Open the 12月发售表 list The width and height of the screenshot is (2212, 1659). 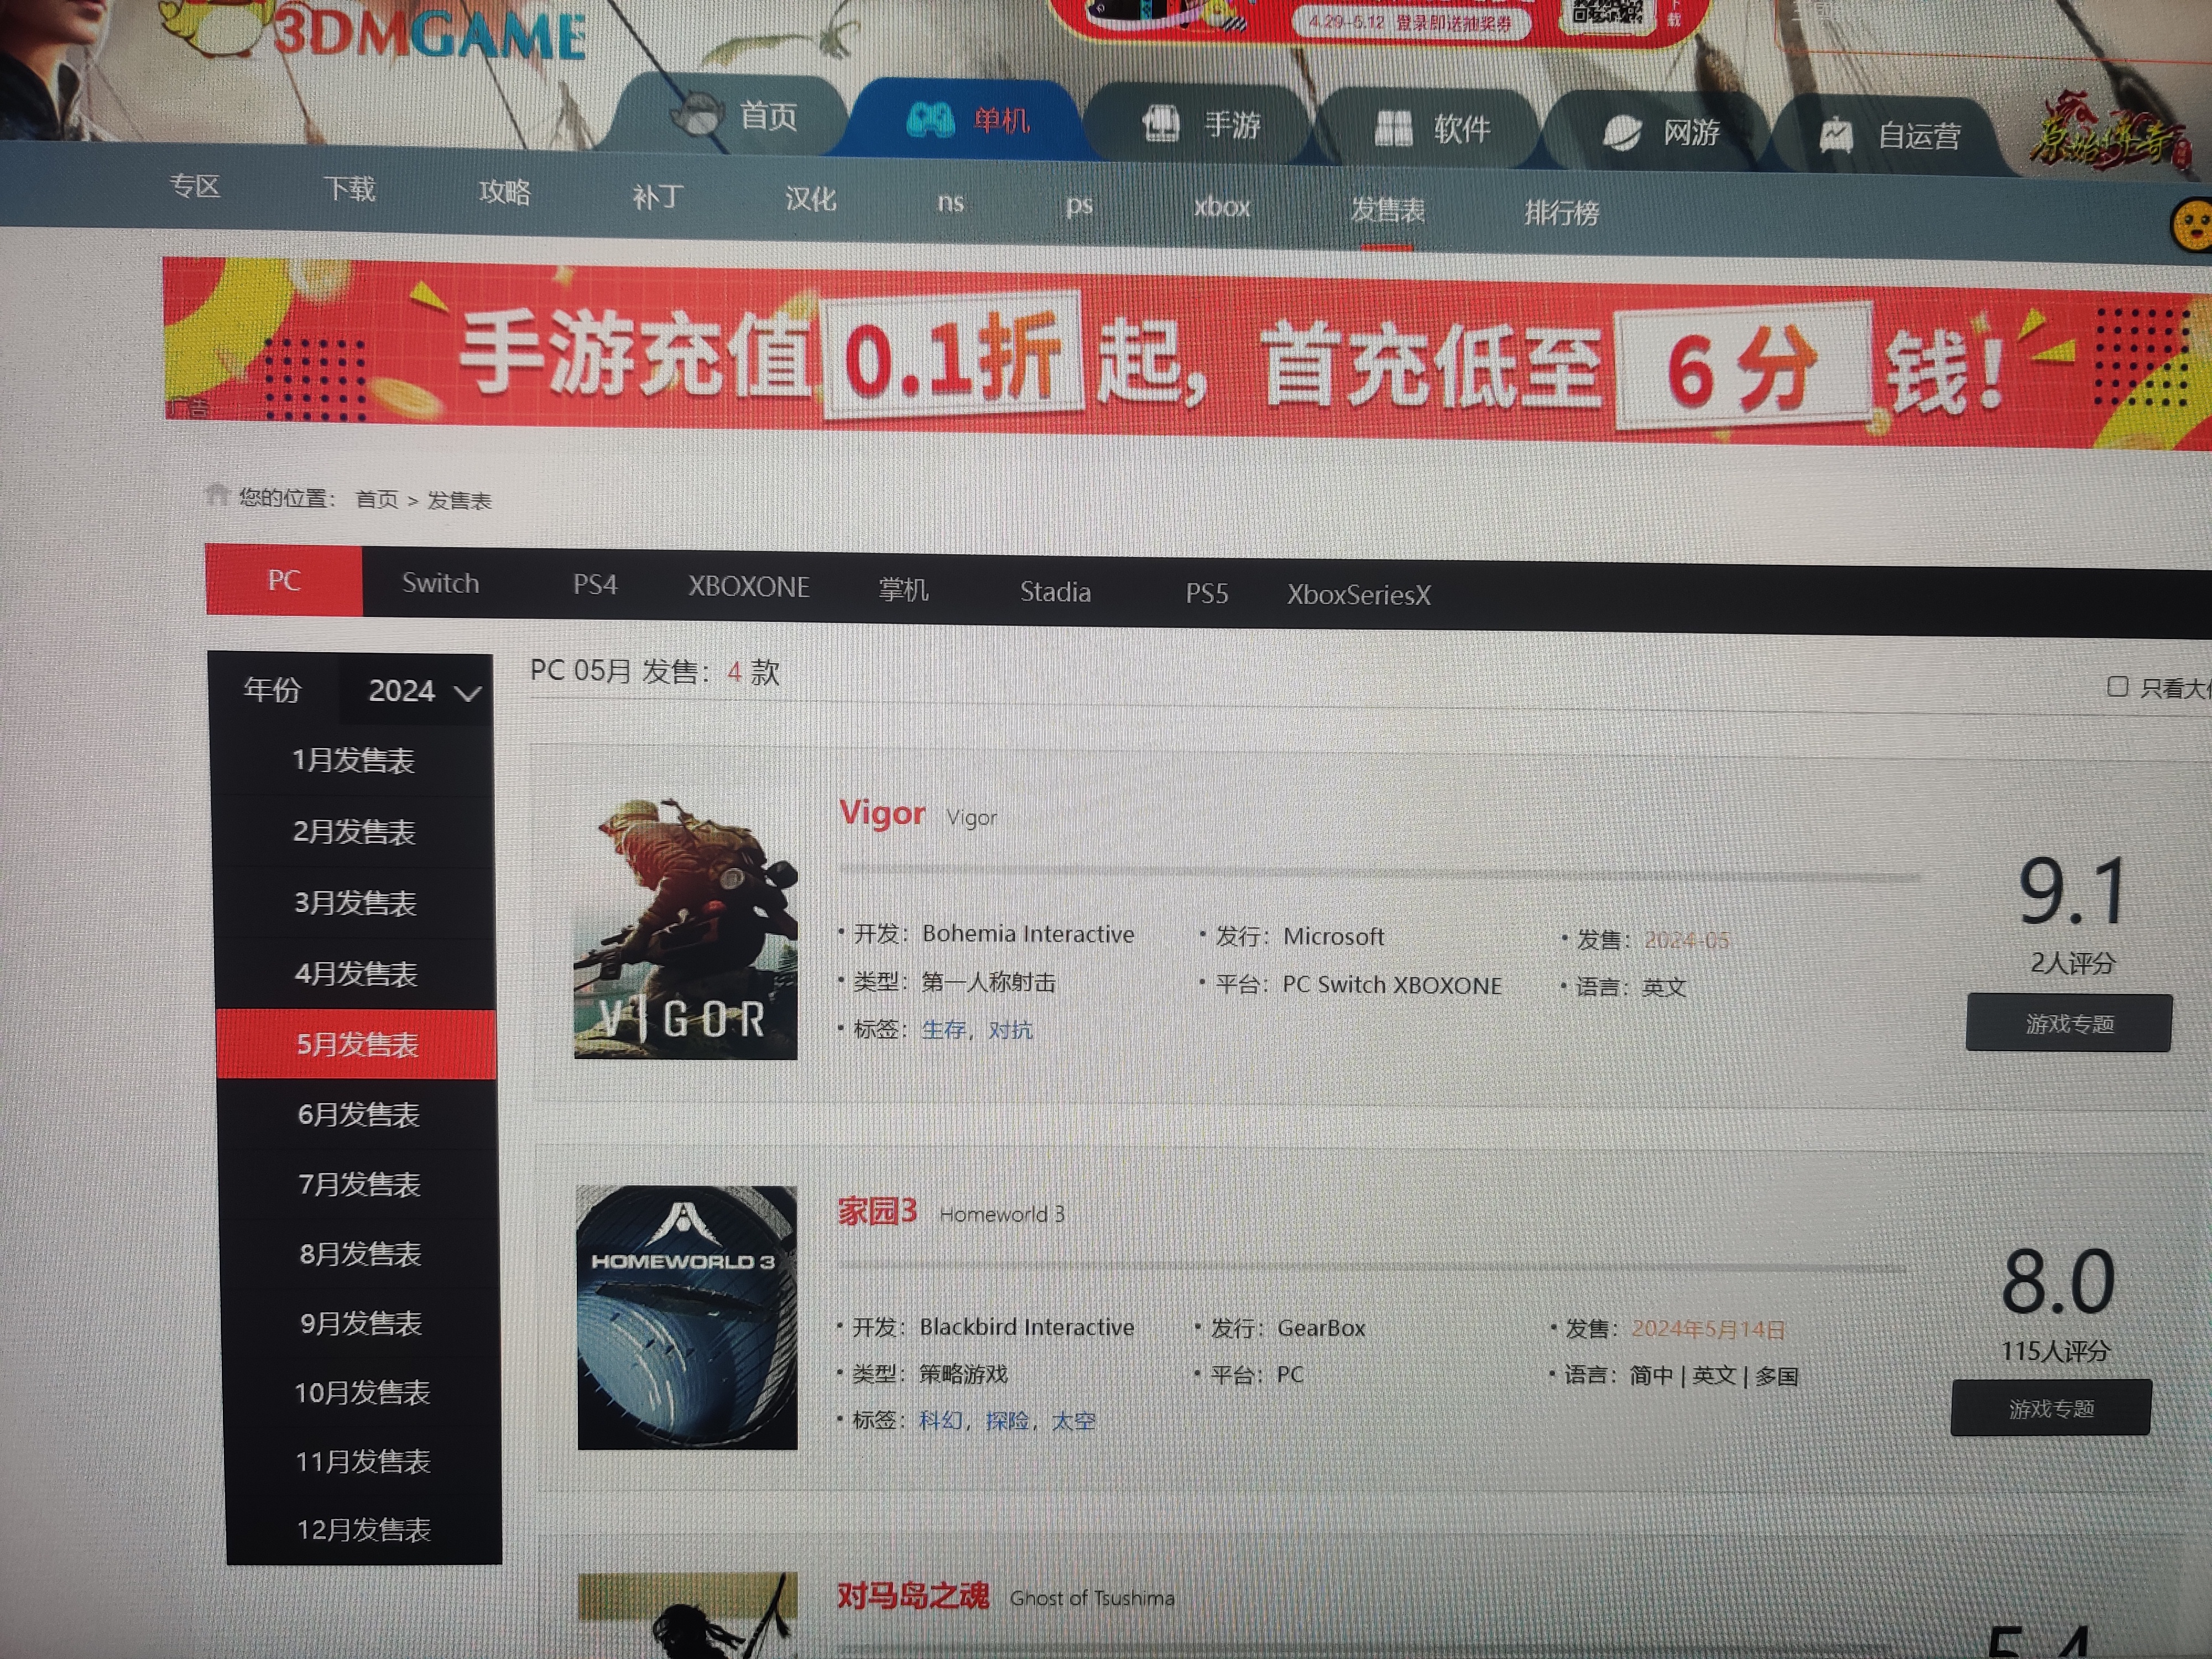[364, 1529]
